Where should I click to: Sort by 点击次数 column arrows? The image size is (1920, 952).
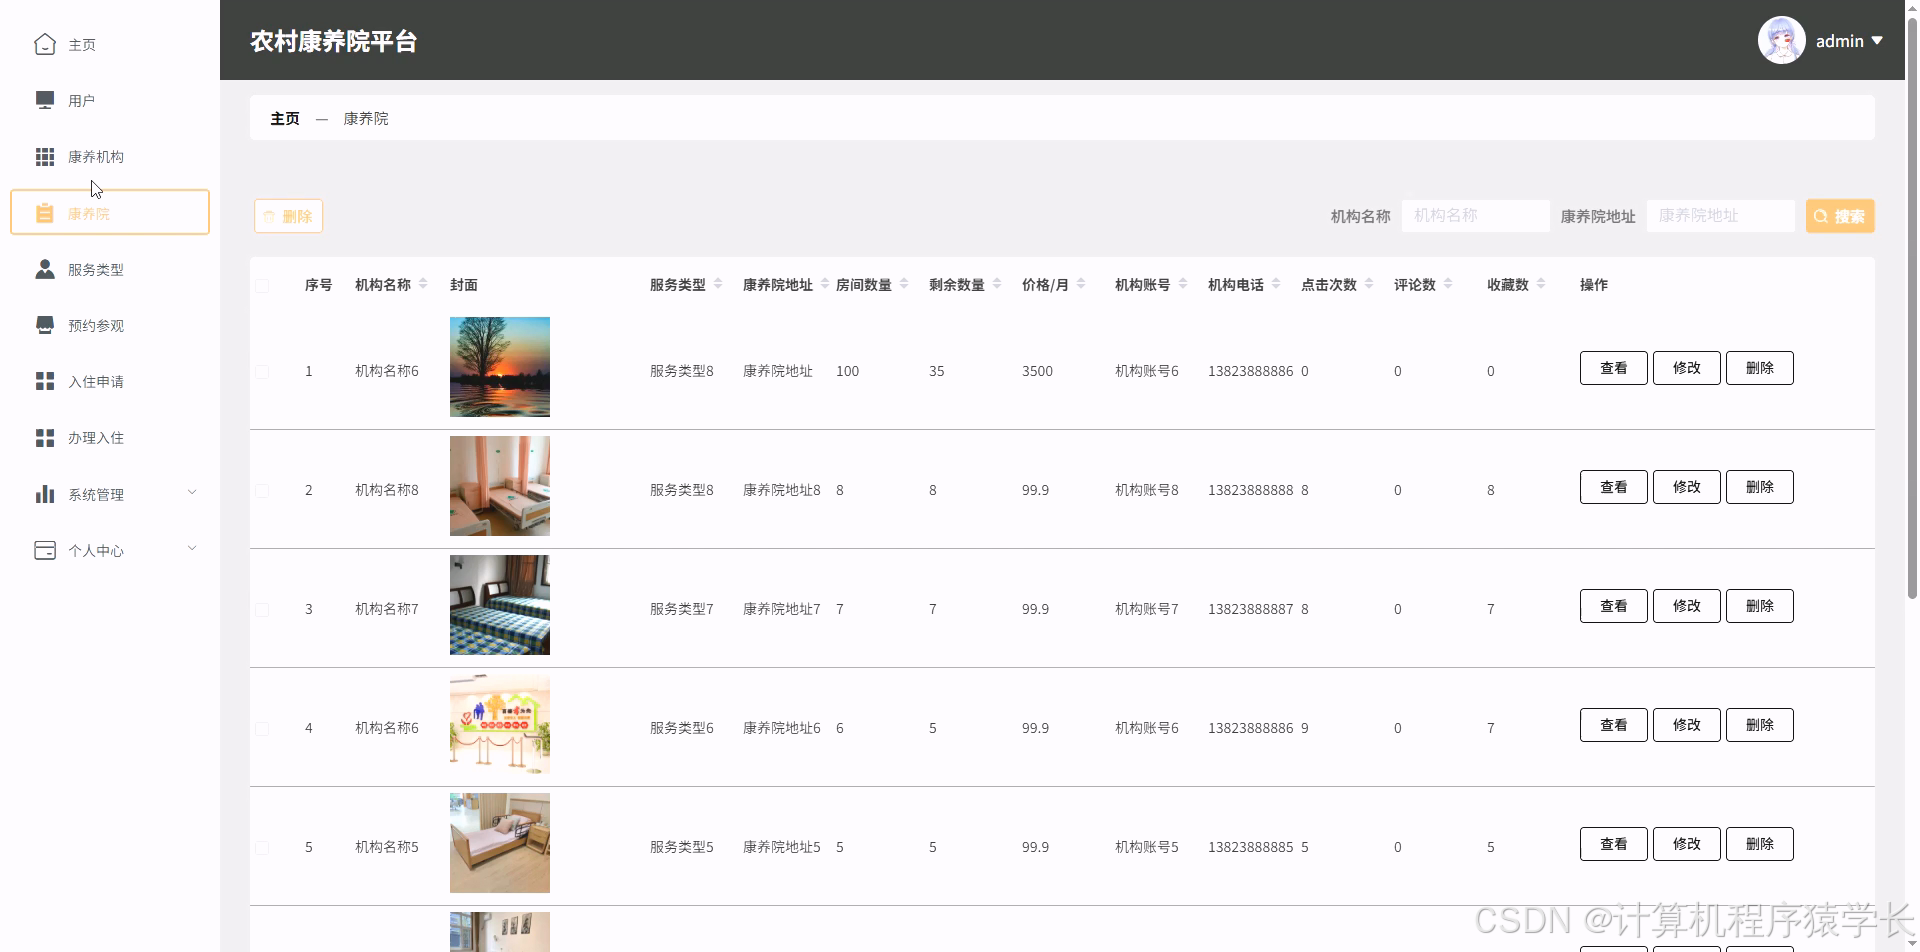coord(1369,284)
